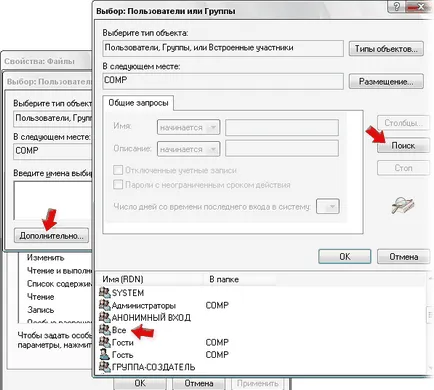434x390 pixels.
Task: Click the Размещение button
Action: pos(386,81)
